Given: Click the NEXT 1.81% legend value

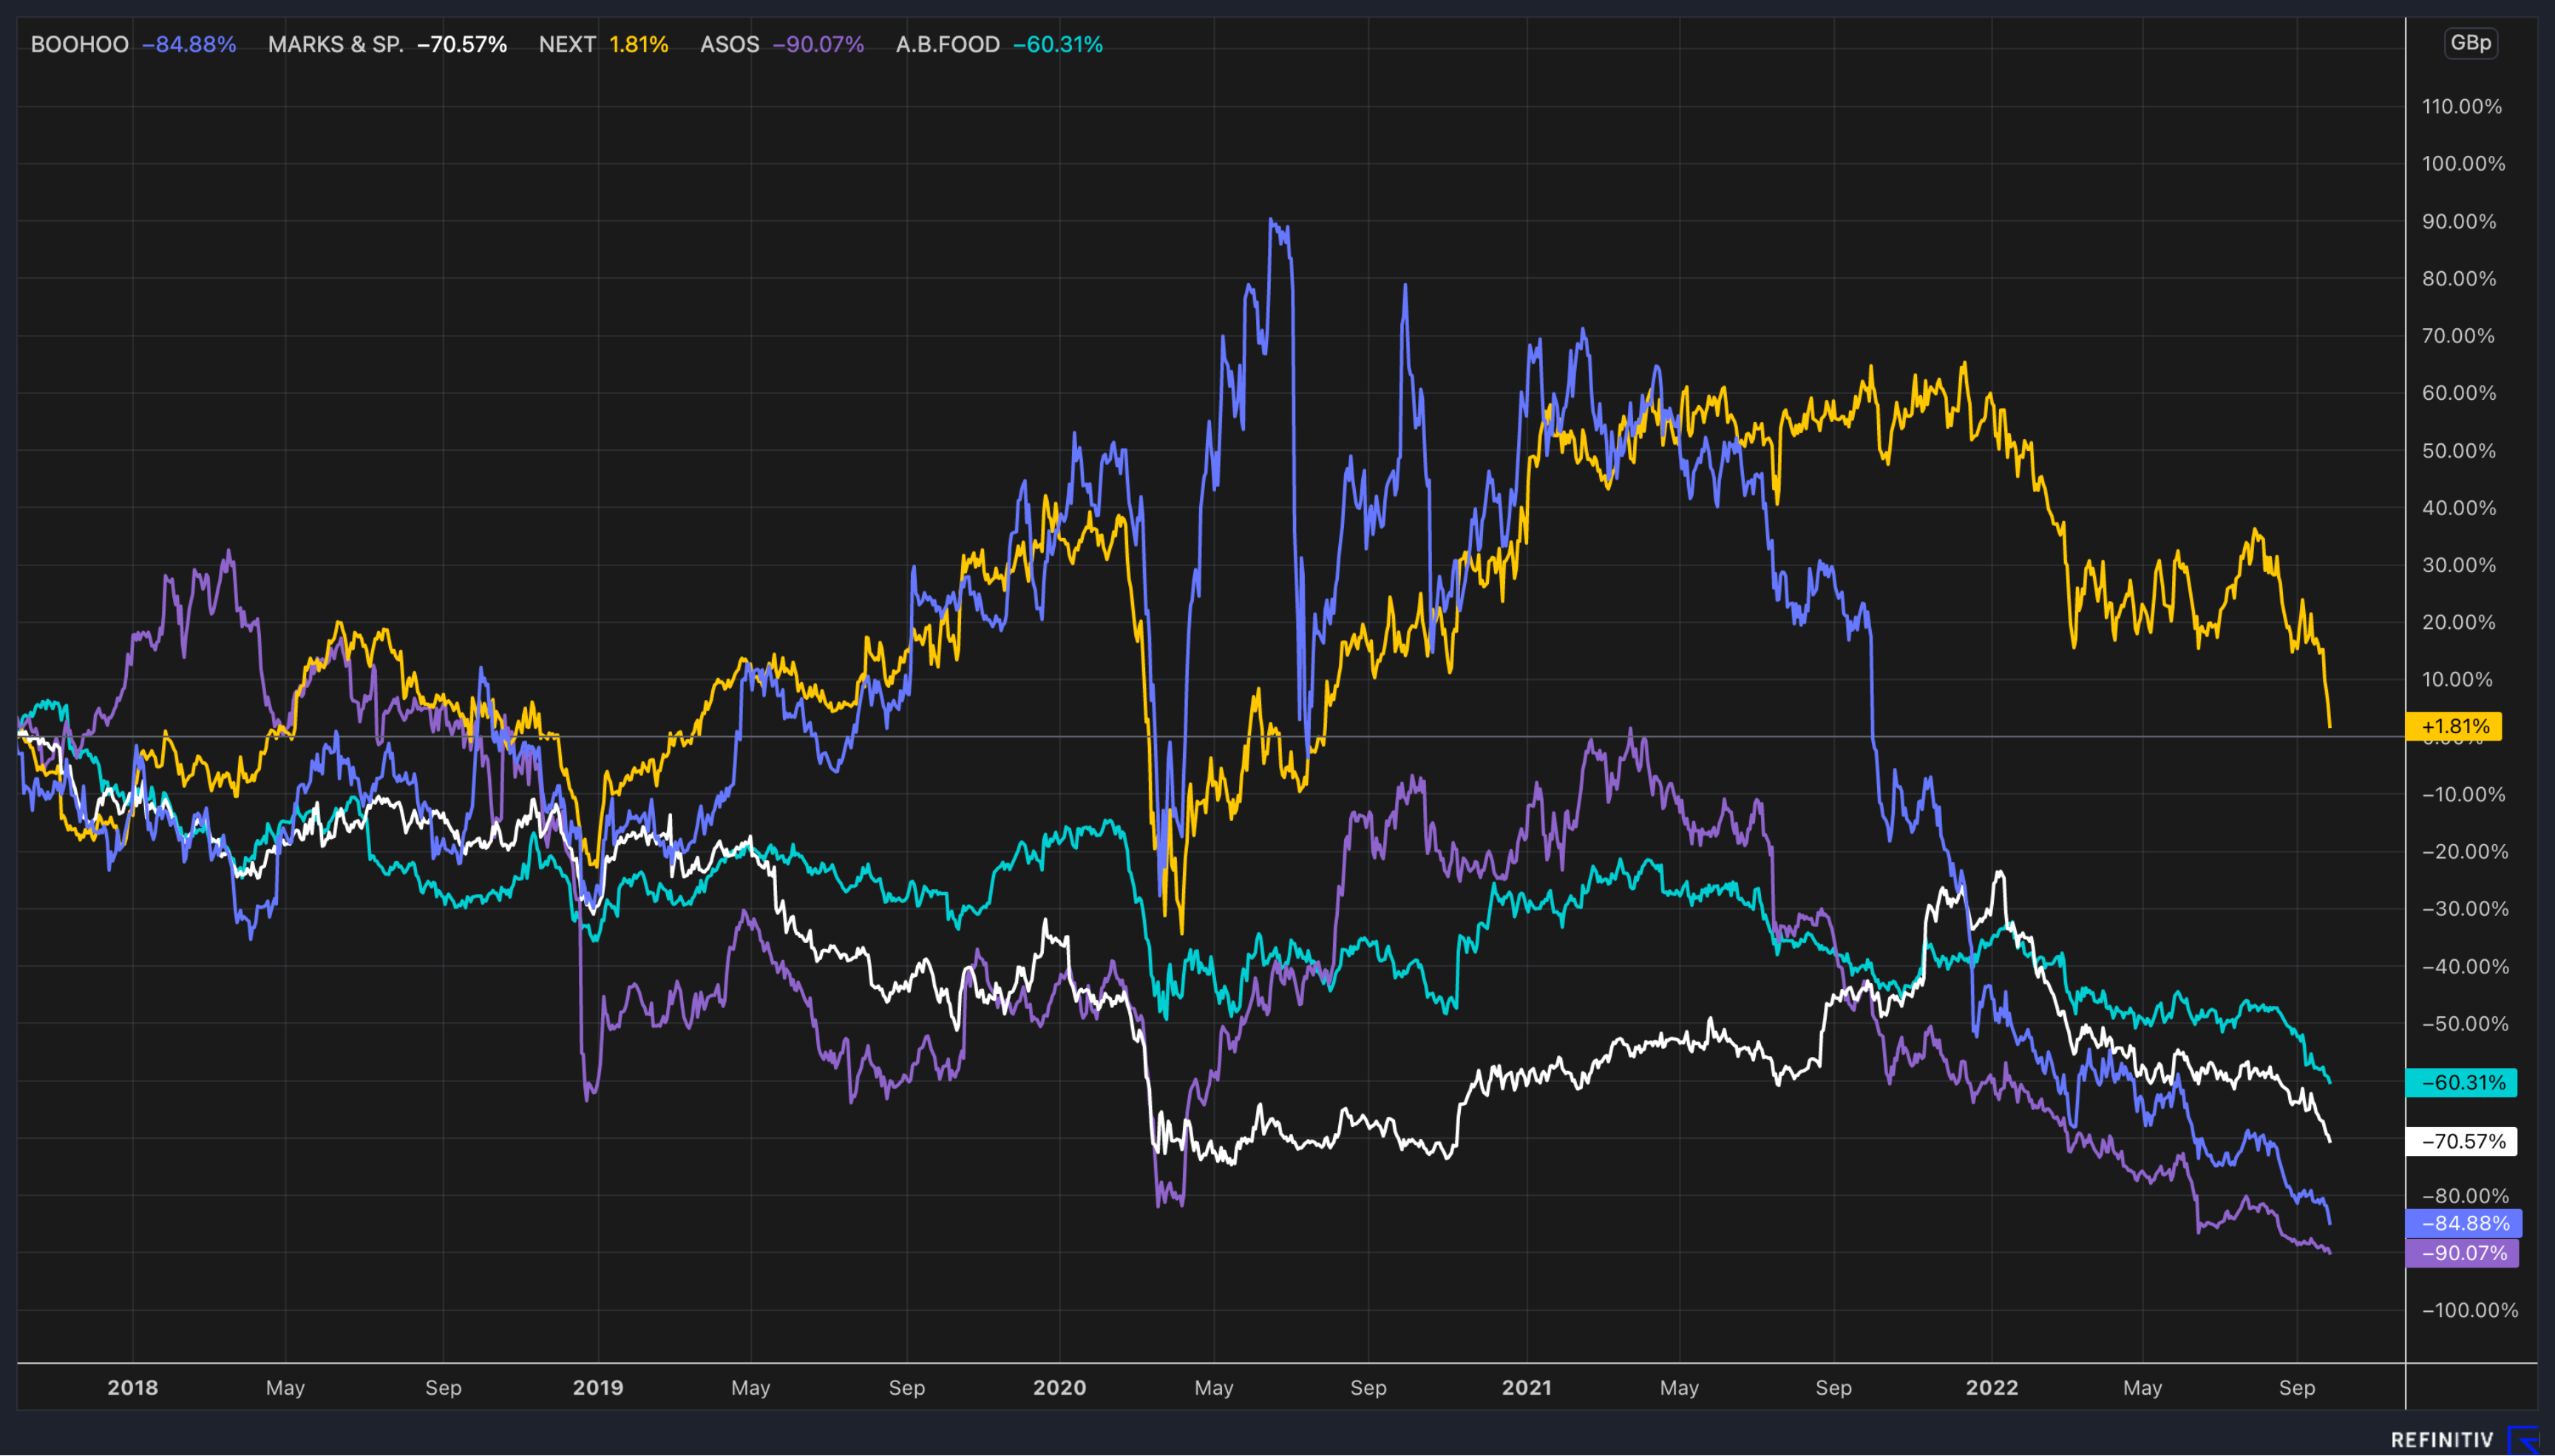Looking at the screenshot, I should [x=639, y=45].
